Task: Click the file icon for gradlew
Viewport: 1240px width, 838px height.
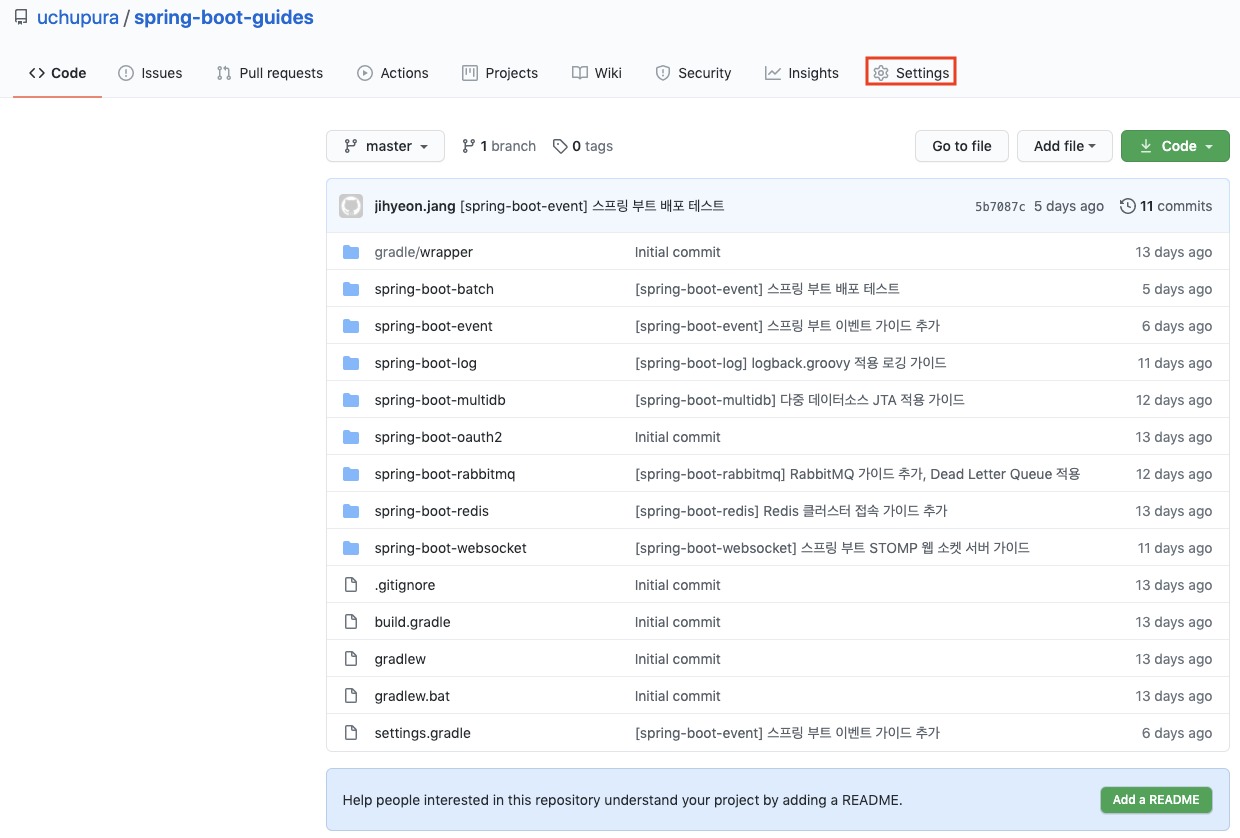Action: (x=351, y=659)
